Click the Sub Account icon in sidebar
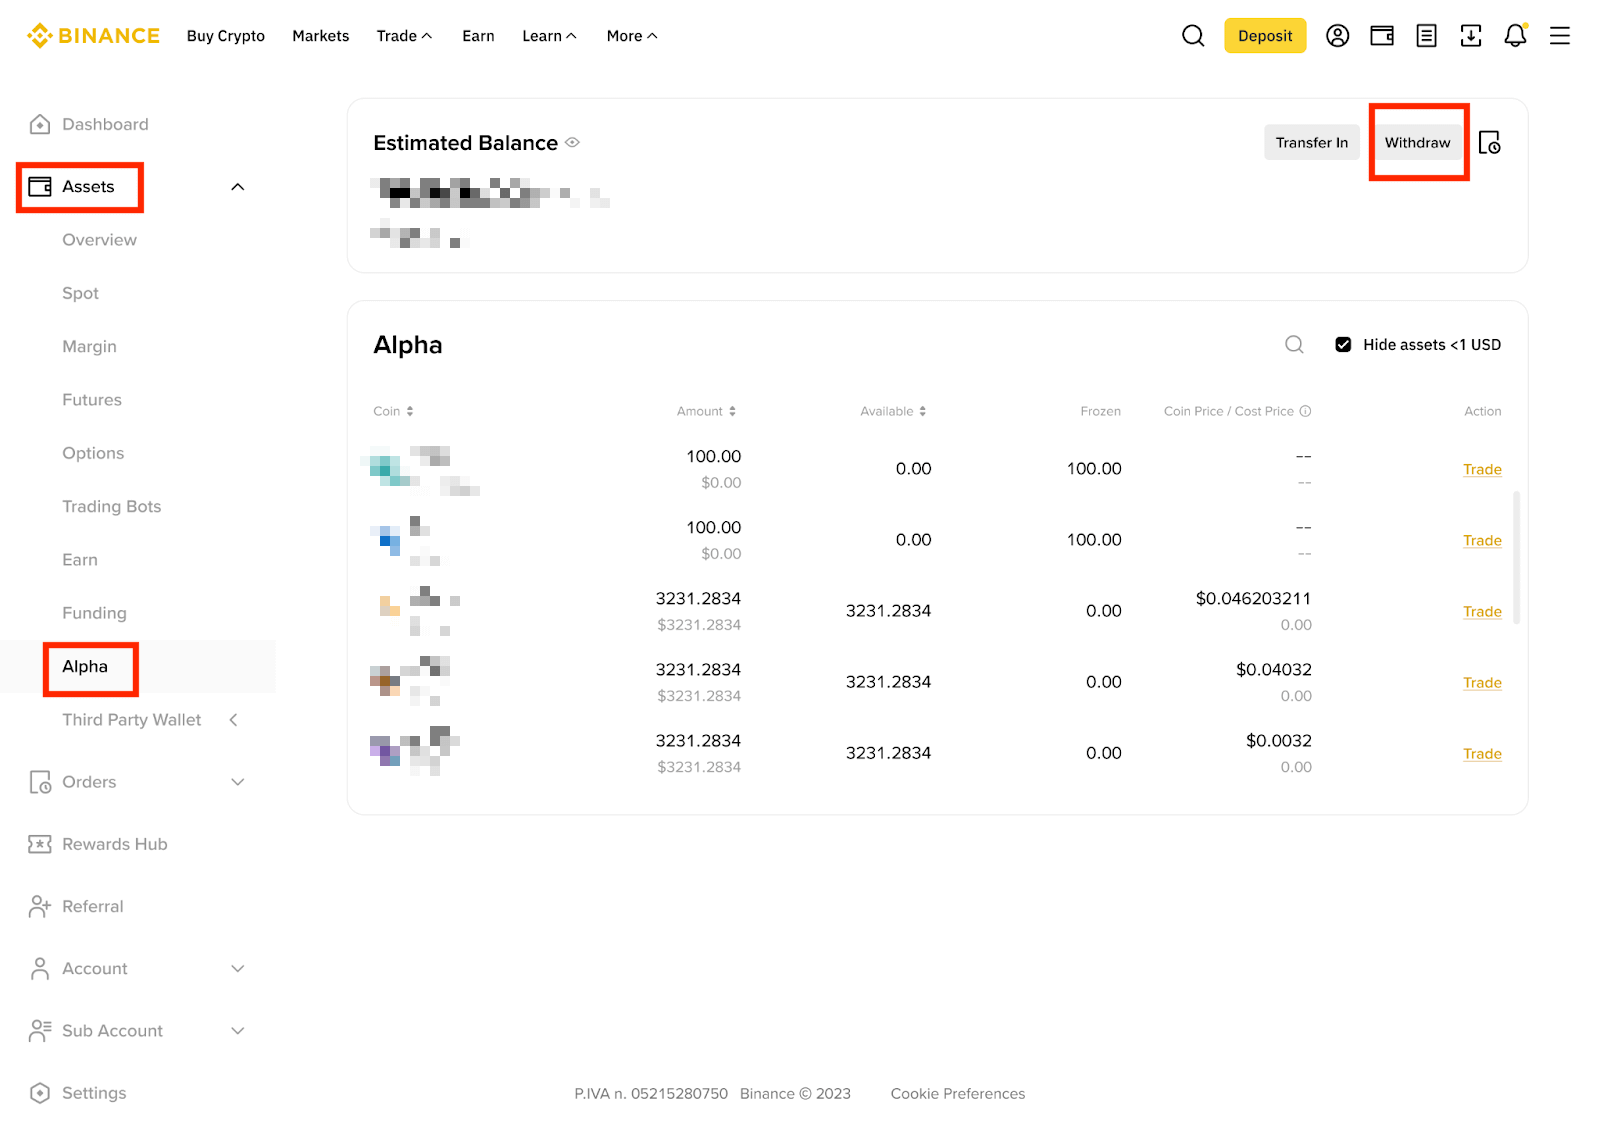The height and width of the screenshot is (1131, 1600). 40,1031
